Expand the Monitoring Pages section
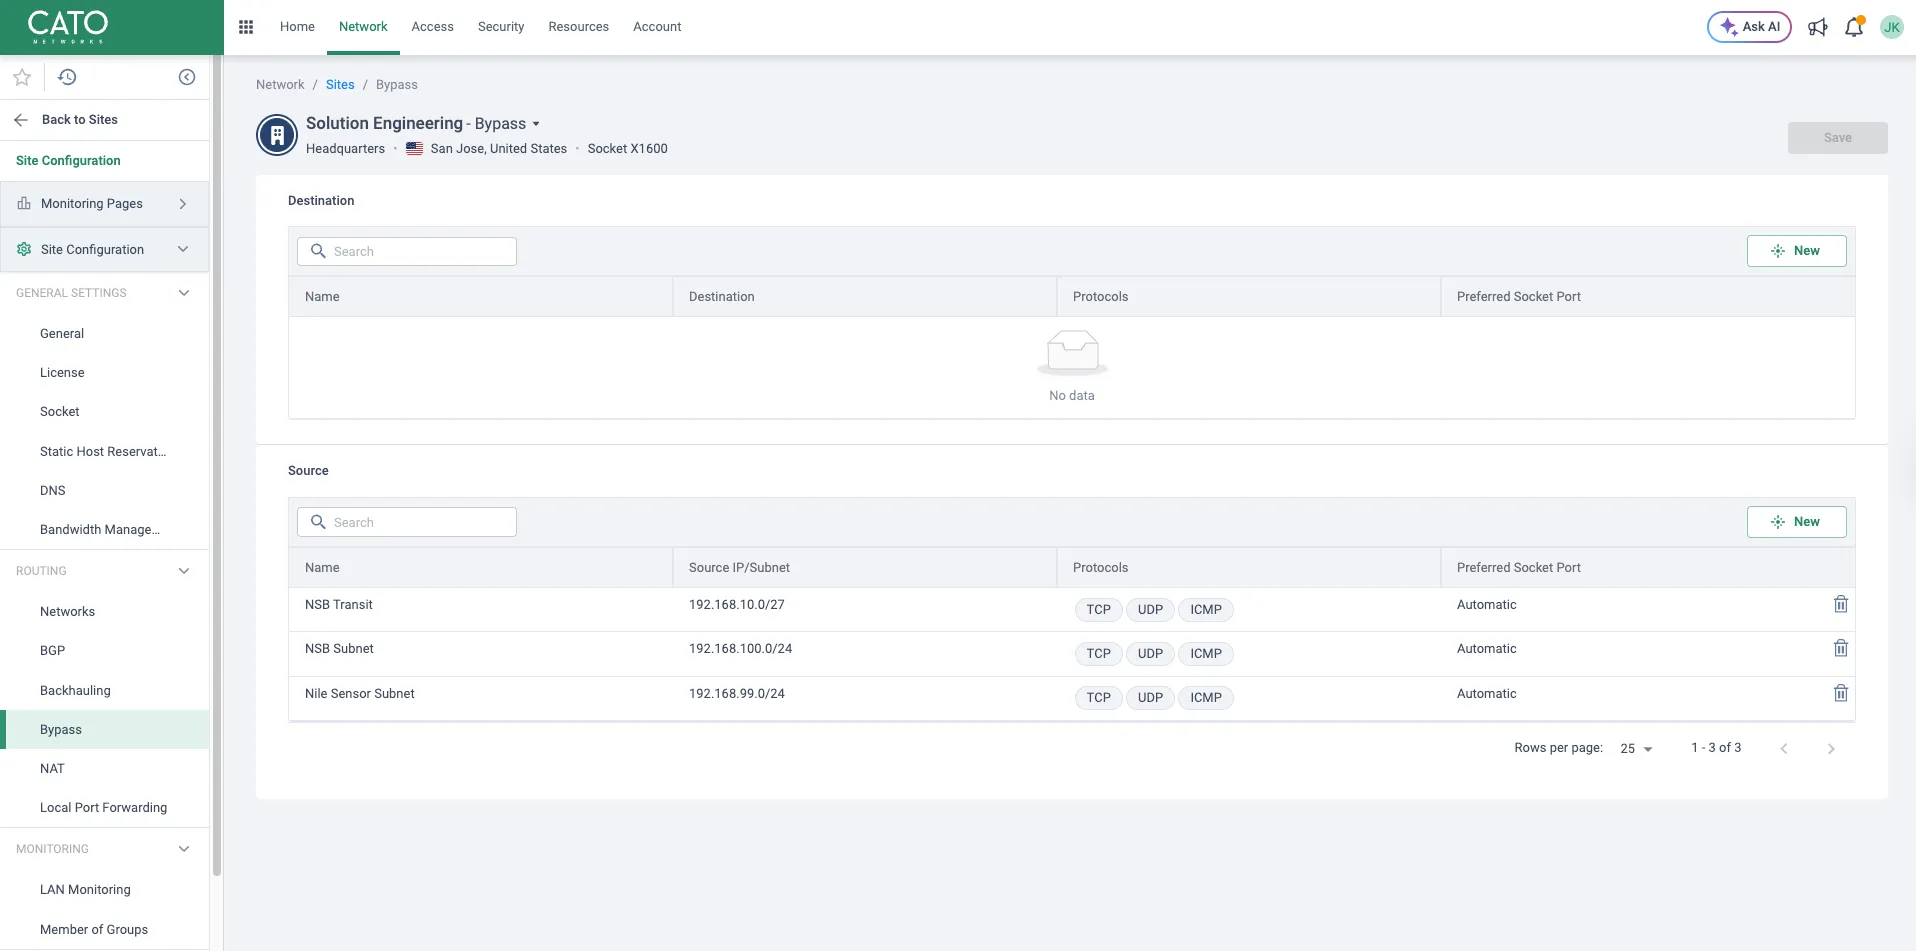The height and width of the screenshot is (951, 1916). [105, 204]
